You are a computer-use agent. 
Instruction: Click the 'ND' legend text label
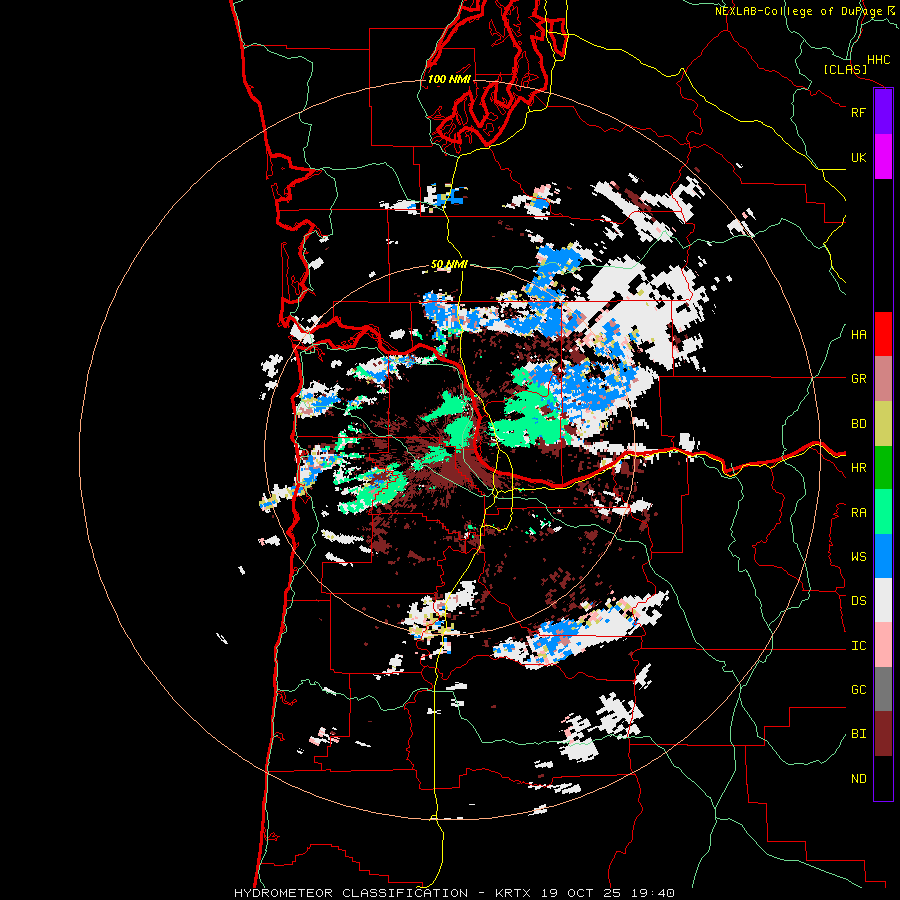(x=858, y=779)
